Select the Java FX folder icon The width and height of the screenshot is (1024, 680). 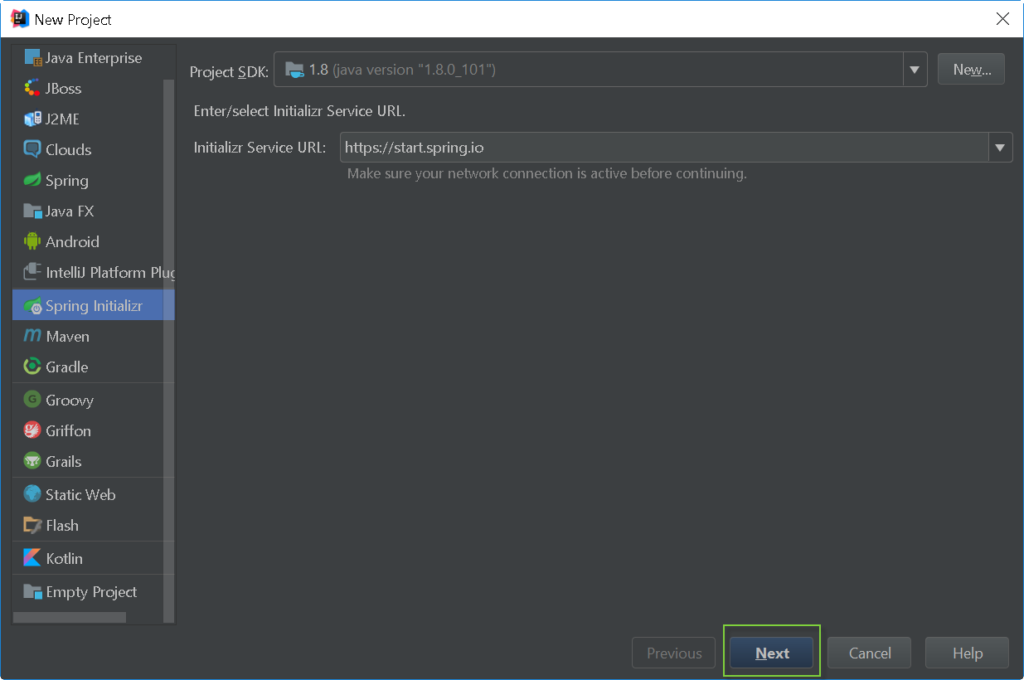pos(33,210)
